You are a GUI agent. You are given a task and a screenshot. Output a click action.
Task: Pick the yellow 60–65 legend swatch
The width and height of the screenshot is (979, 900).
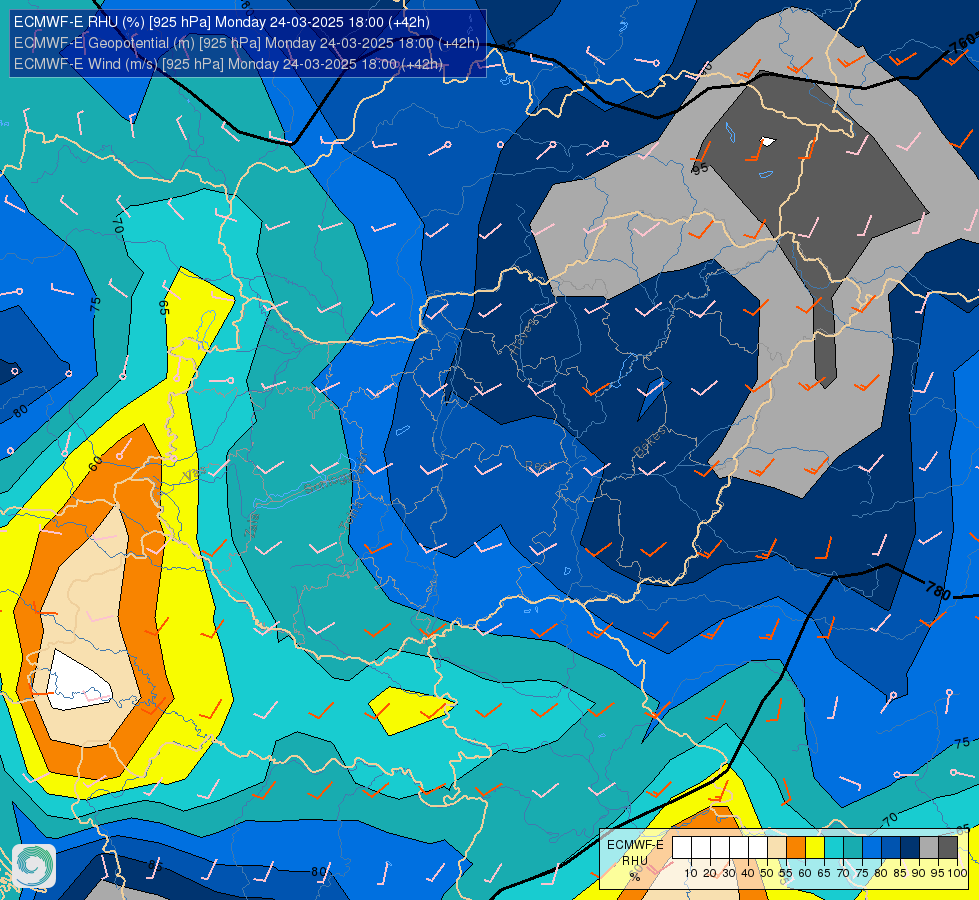(815, 848)
